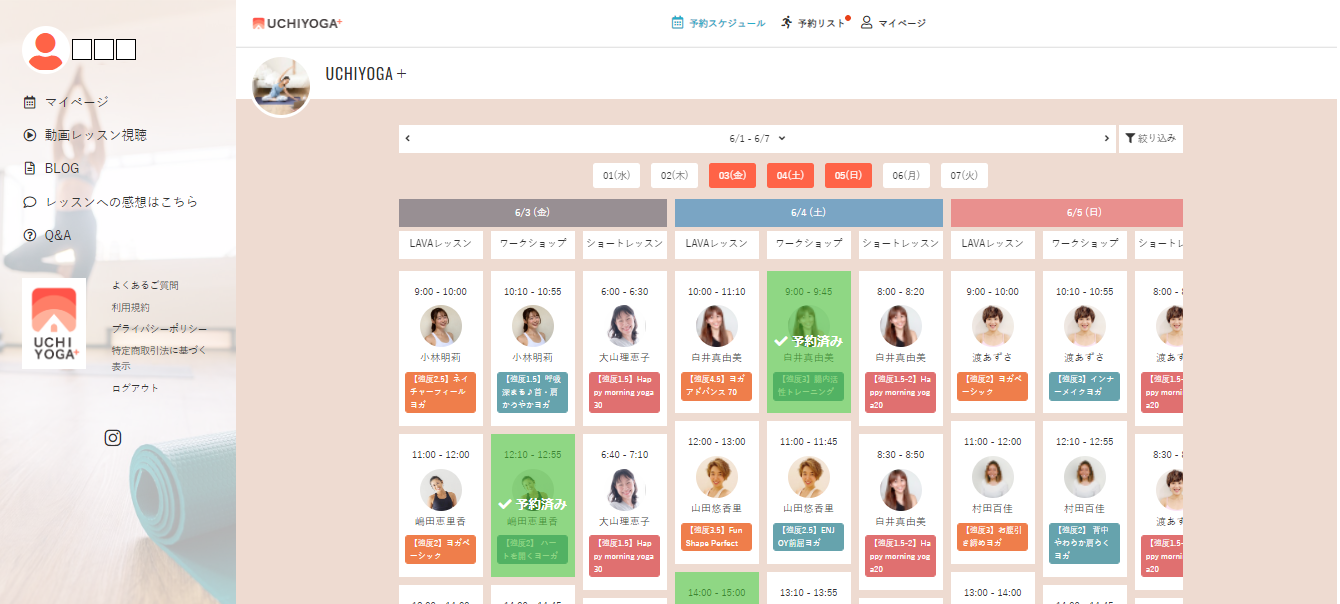Open 特定商取引法に基づく表示 link
Screen dimensions: 1340x604
[x=160, y=358]
